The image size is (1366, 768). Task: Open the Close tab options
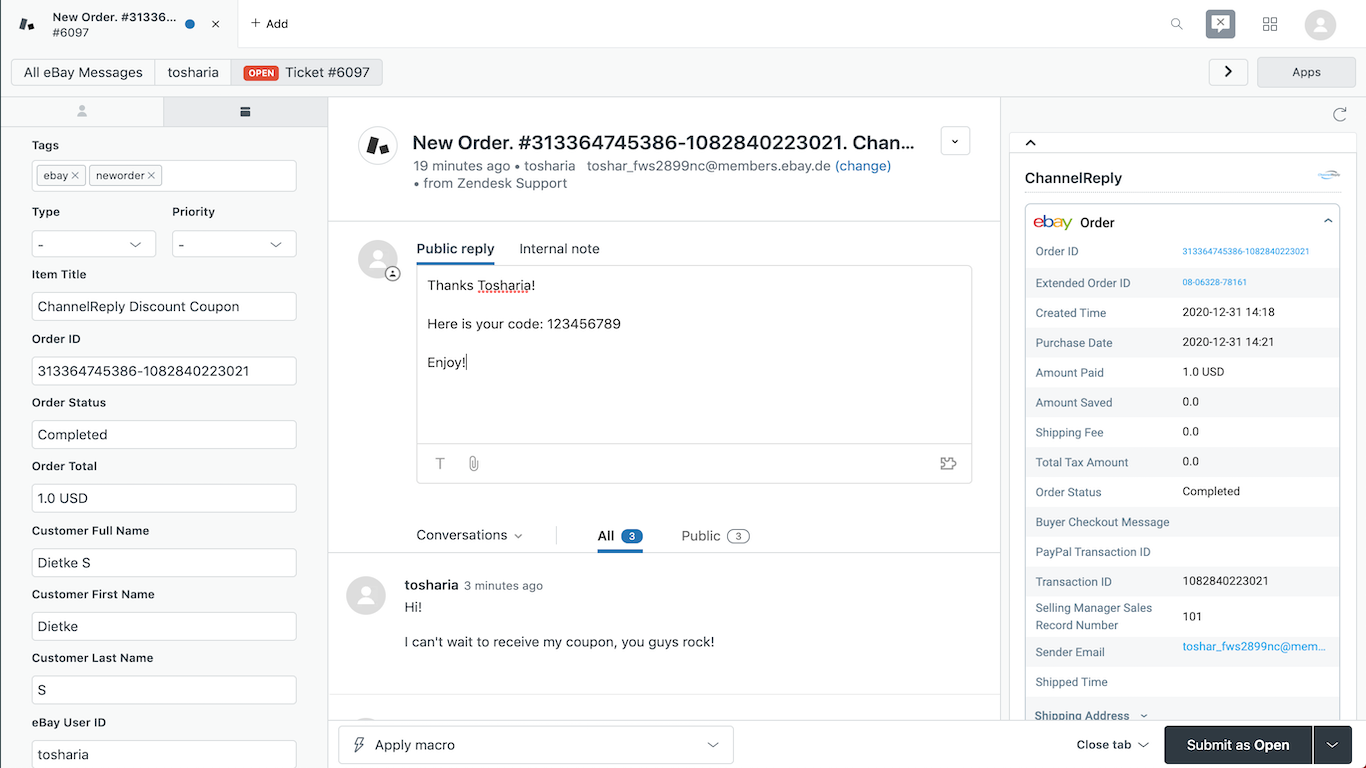pyautogui.click(x=1112, y=745)
